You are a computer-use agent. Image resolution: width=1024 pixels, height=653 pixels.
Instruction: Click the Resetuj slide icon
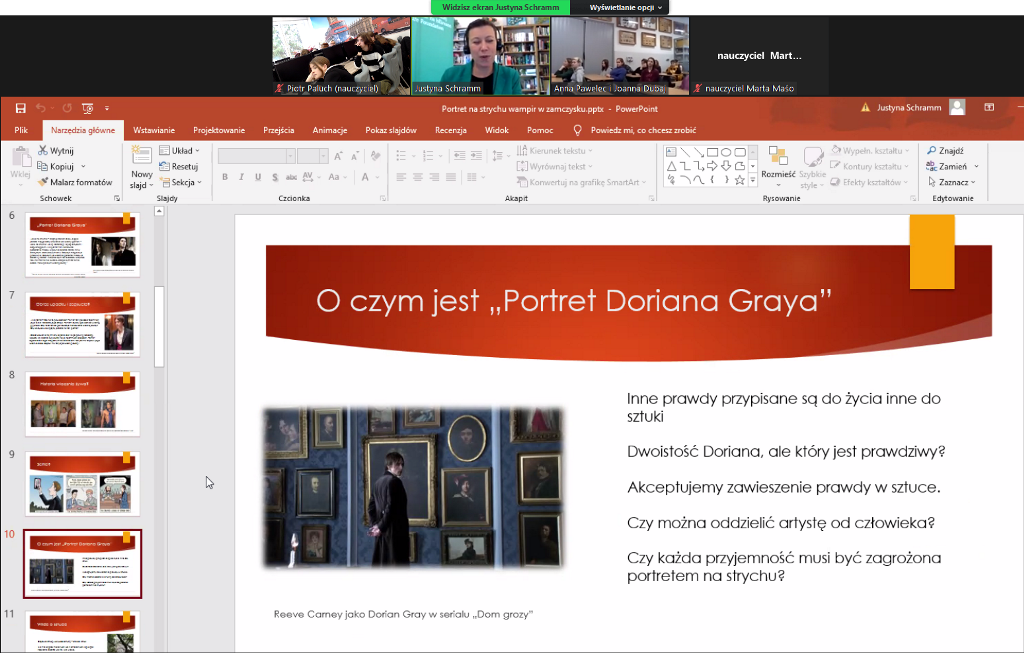tap(164, 166)
